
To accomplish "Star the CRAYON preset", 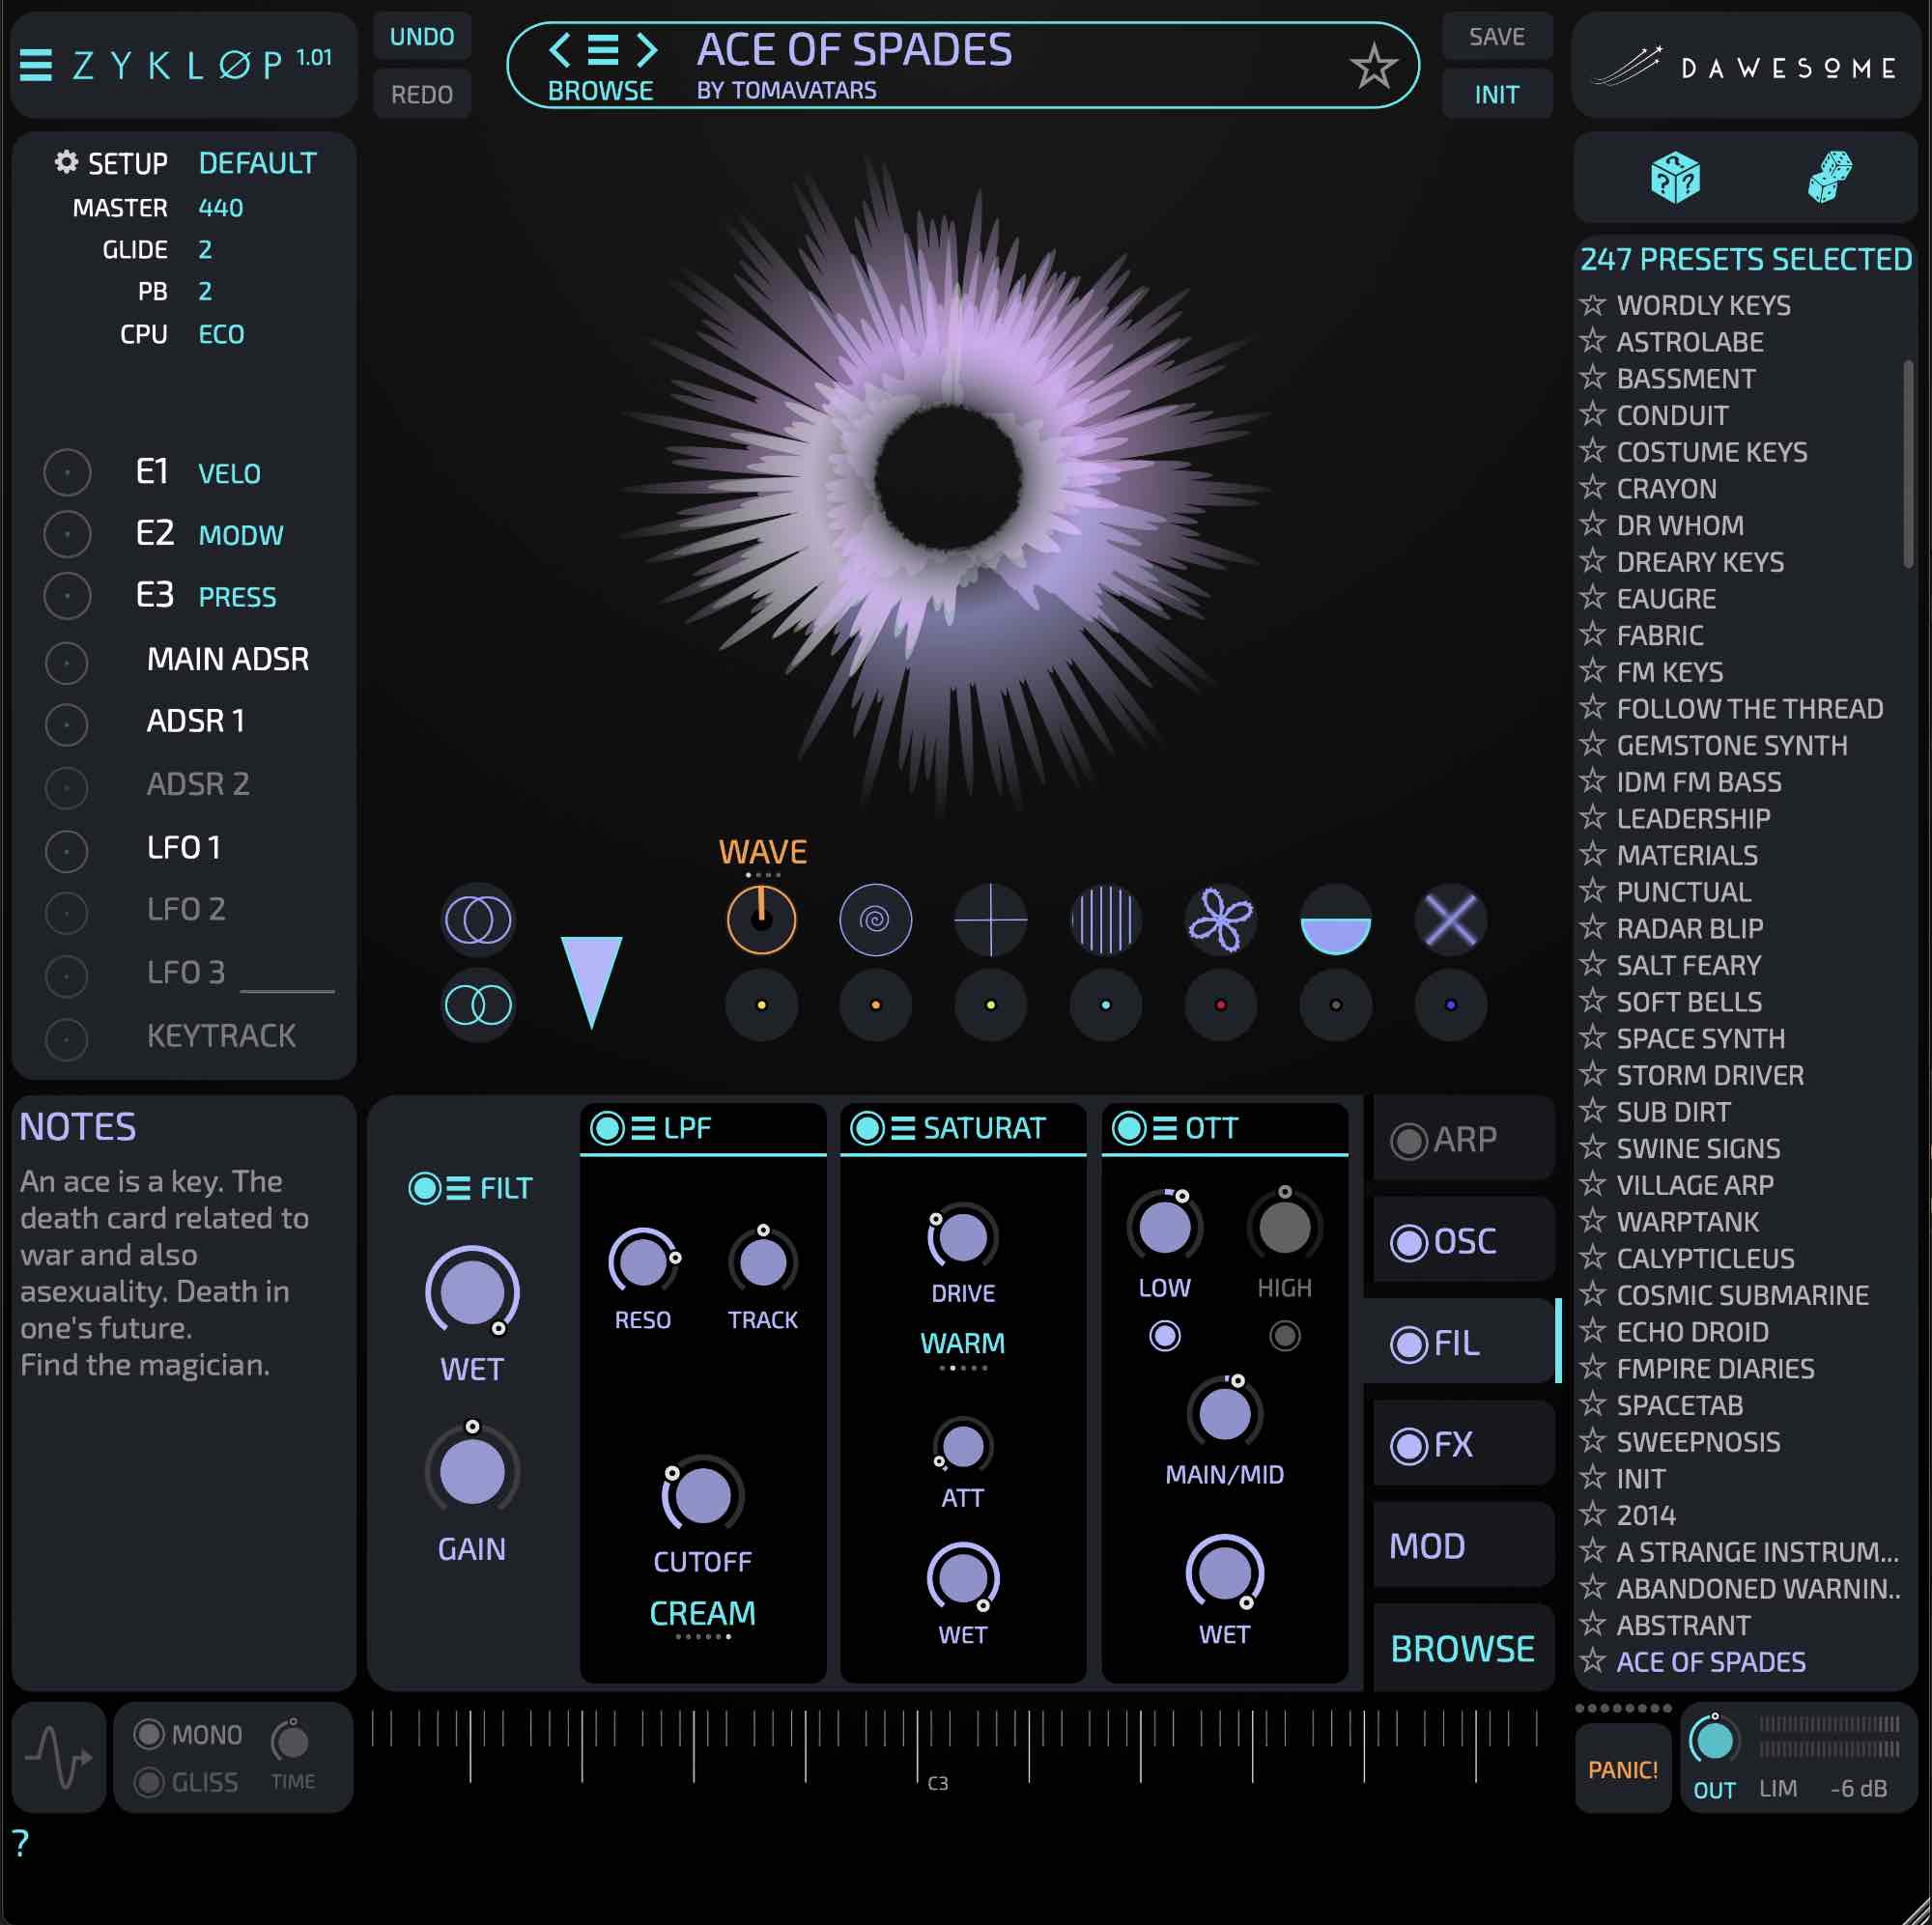I will tap(1592, 488).
